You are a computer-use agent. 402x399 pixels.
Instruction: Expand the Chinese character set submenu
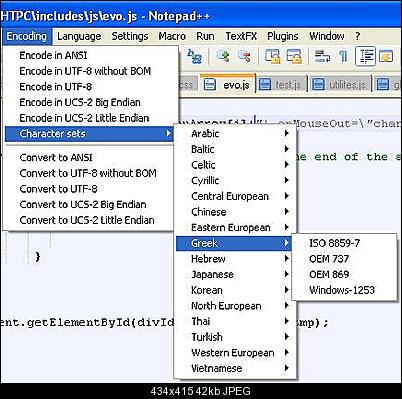coord(235,212)
